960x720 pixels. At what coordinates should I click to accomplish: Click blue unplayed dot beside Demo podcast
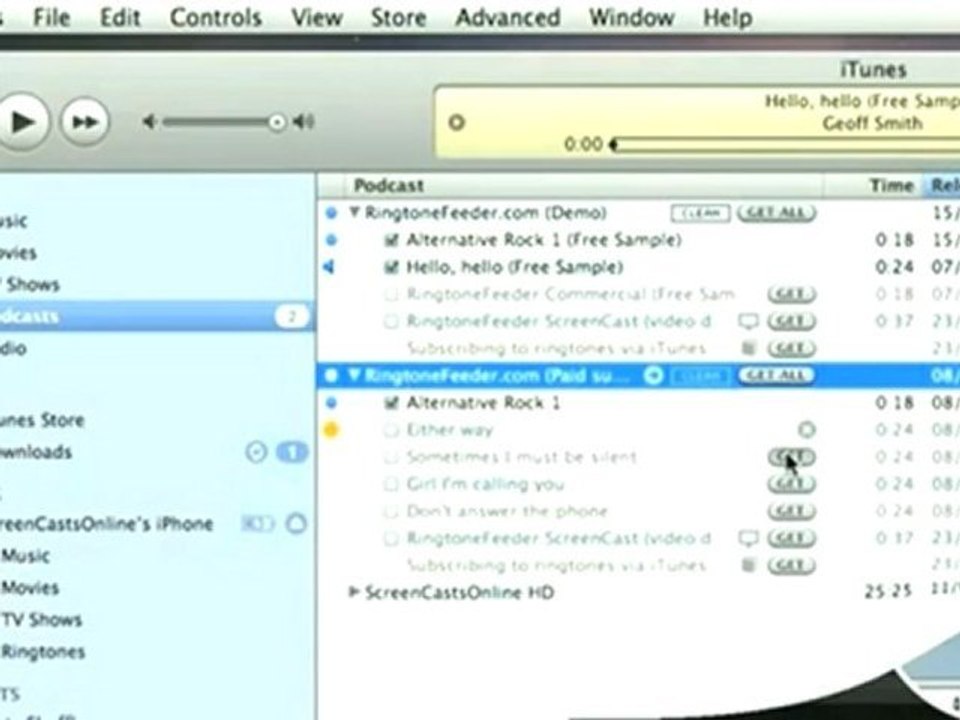coord(331,212)
